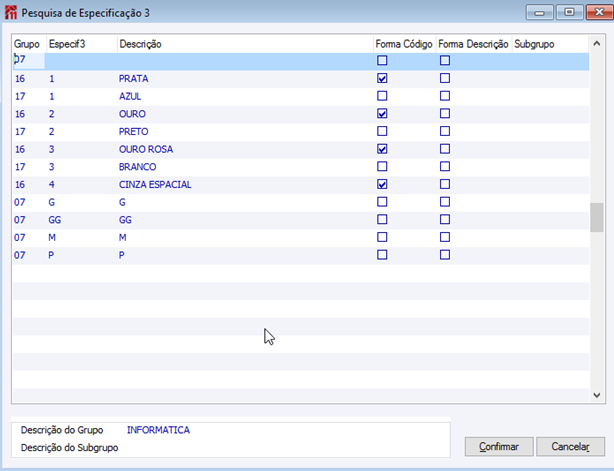Check Forma Descrição for the P row
This screenshot has width=614, height=471.
[x=445, y=254]
